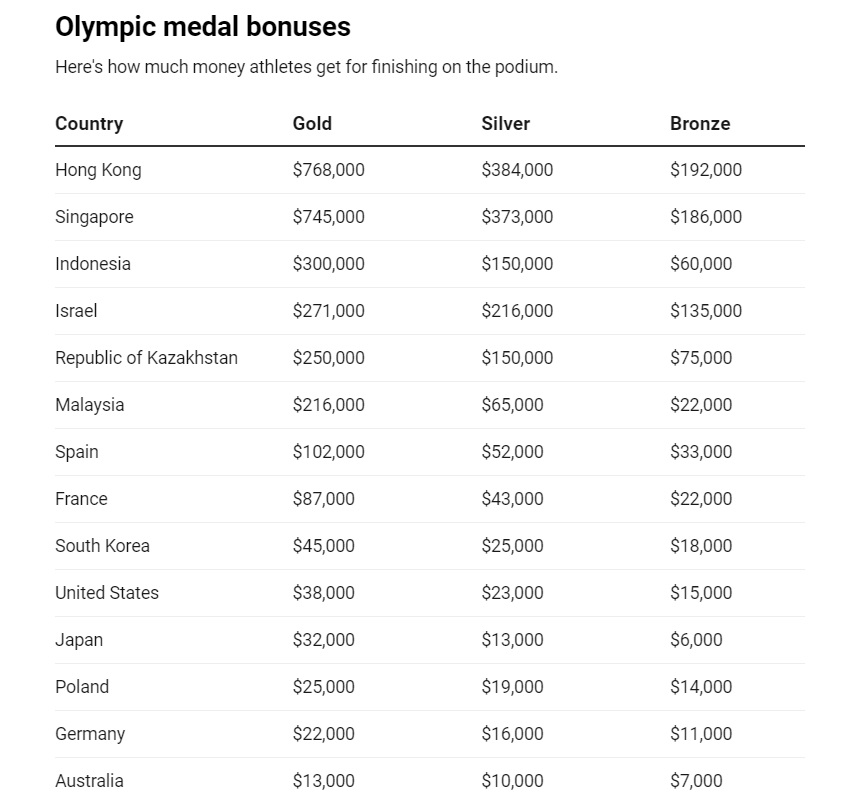Screen dimensions: 846x808
Task: Select the United States row label
Action: pos(107,592)
